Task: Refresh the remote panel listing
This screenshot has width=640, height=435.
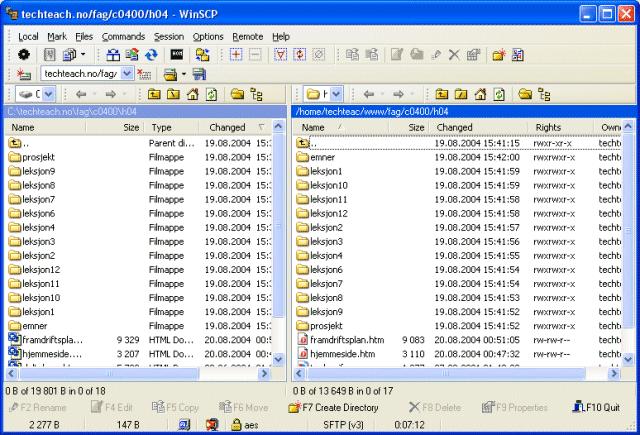Action: point(499,94)
